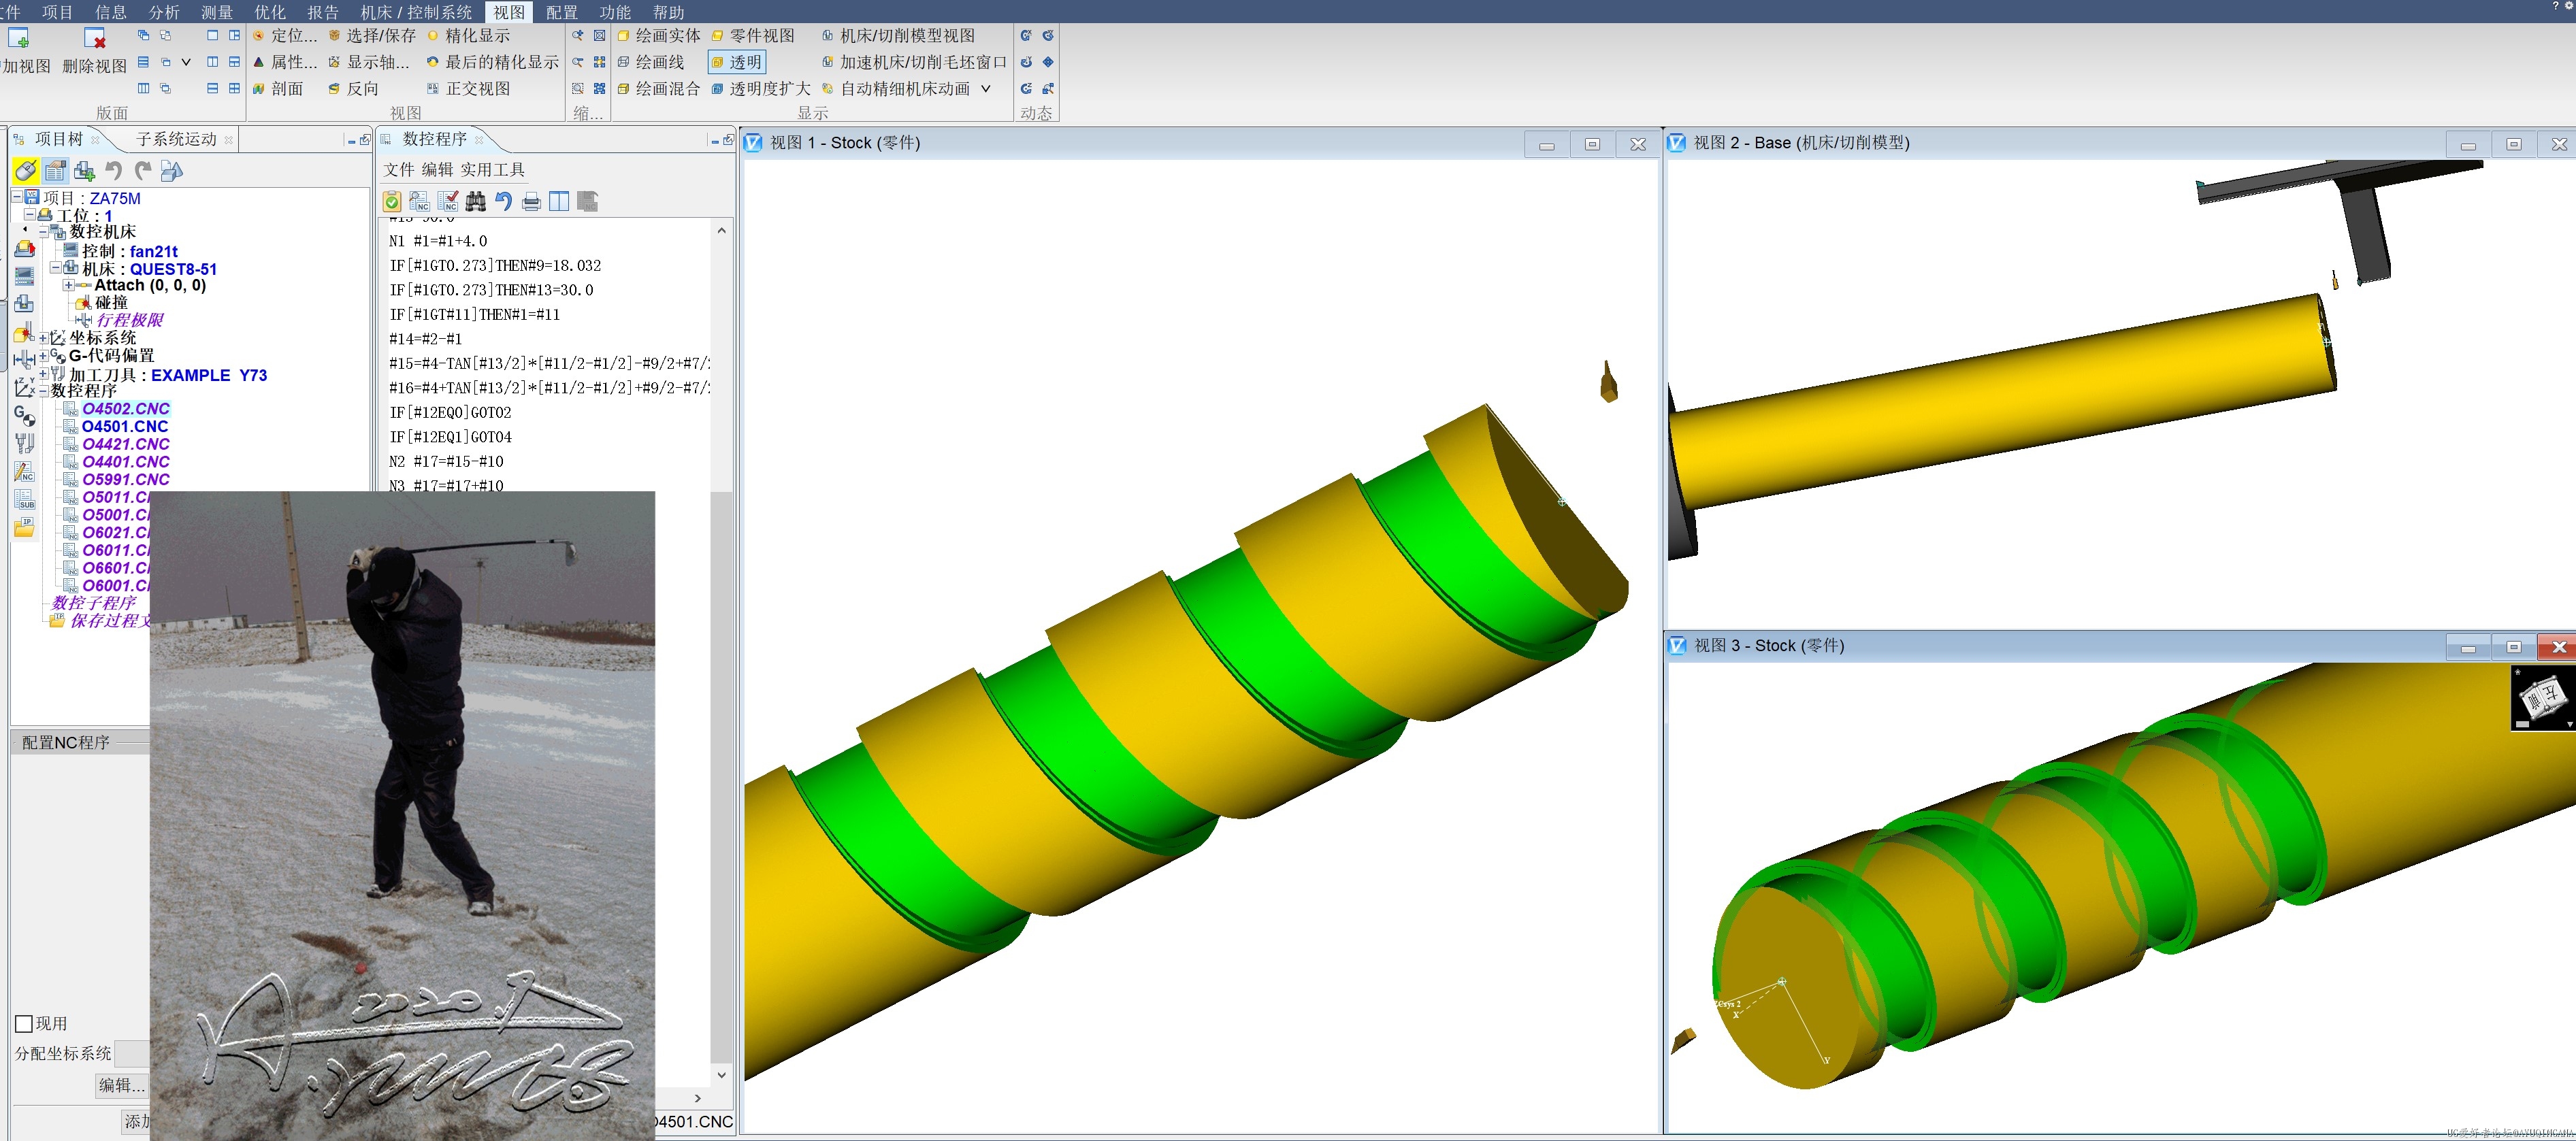This screenshot has height=1141, width=2576.
Task: Click the 编辑... button
Action: pyautogui.click(x=122, y=1085)
